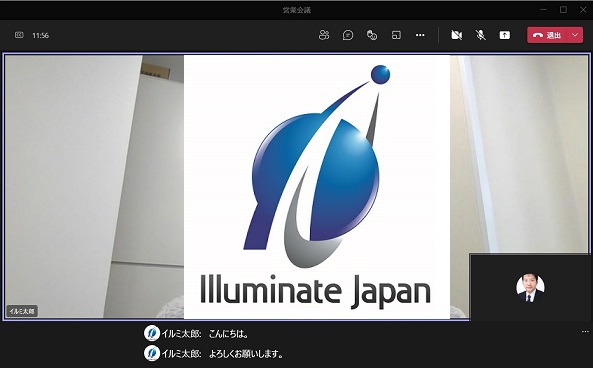Click the share content icon

[x=505, y=35]
